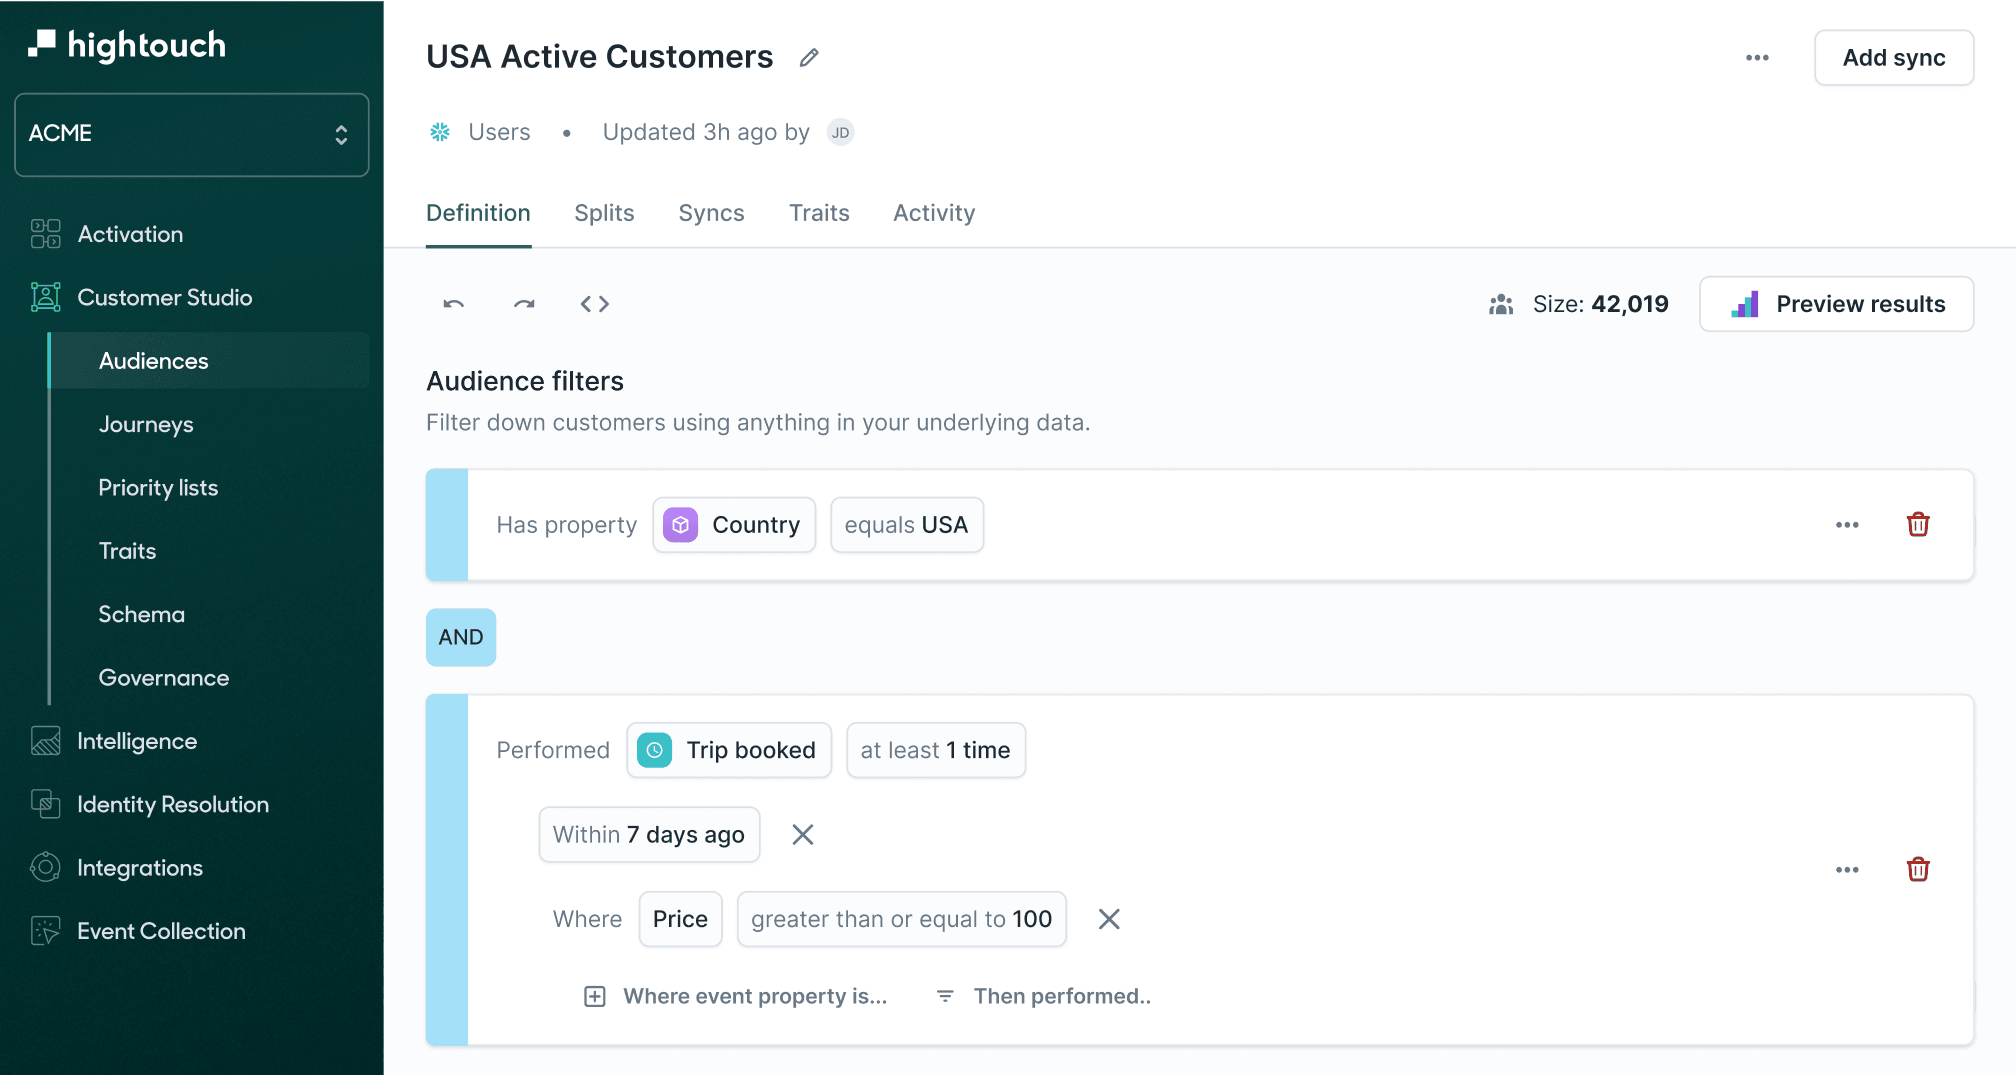This screenshot has width=2016, height=1075.
Task: Open the Integrations sidebar icon
Action: click(44, 867)
